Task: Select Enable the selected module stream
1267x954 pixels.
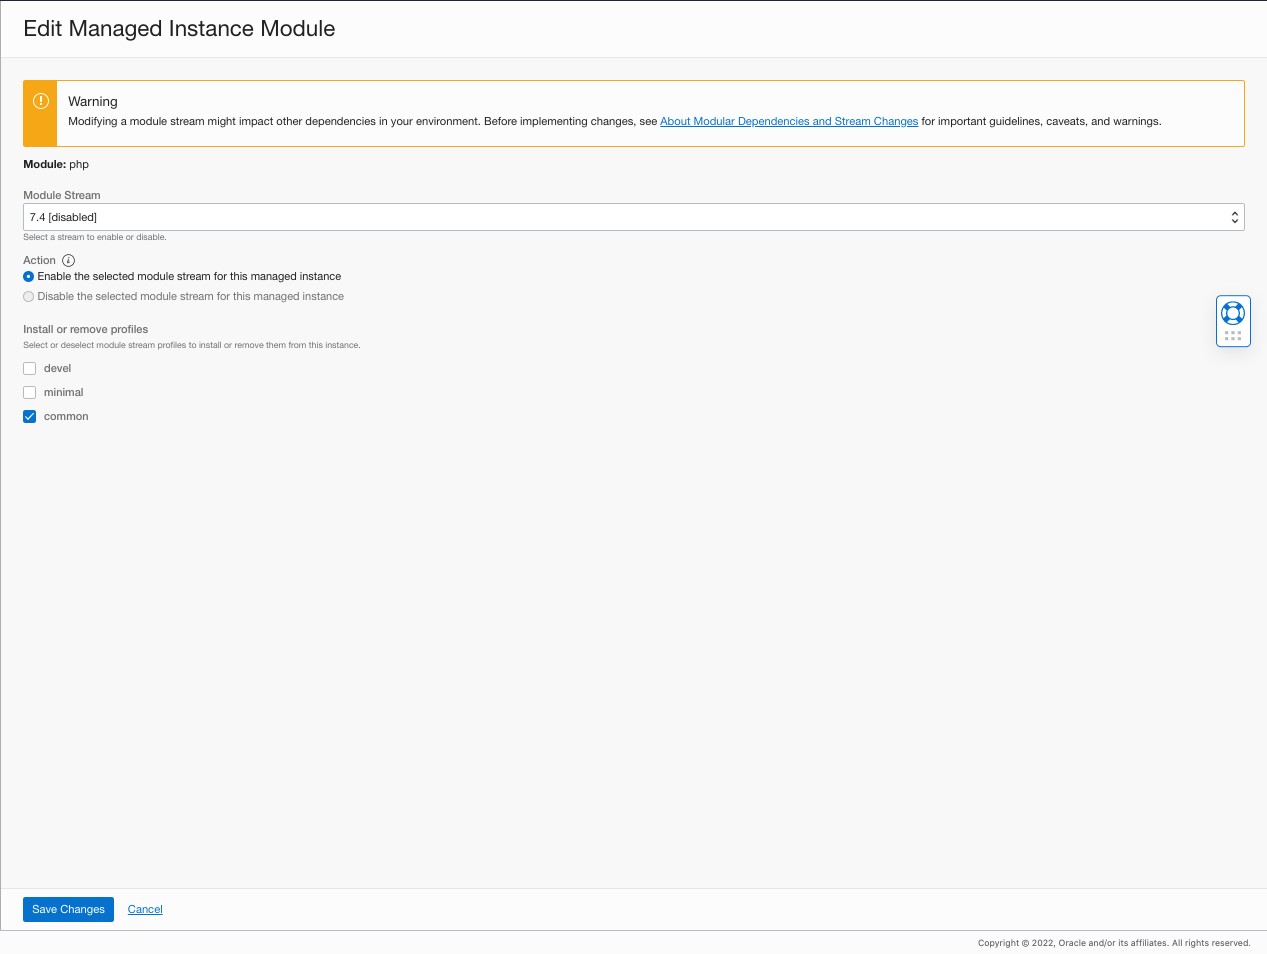Action: coord(29,277)
